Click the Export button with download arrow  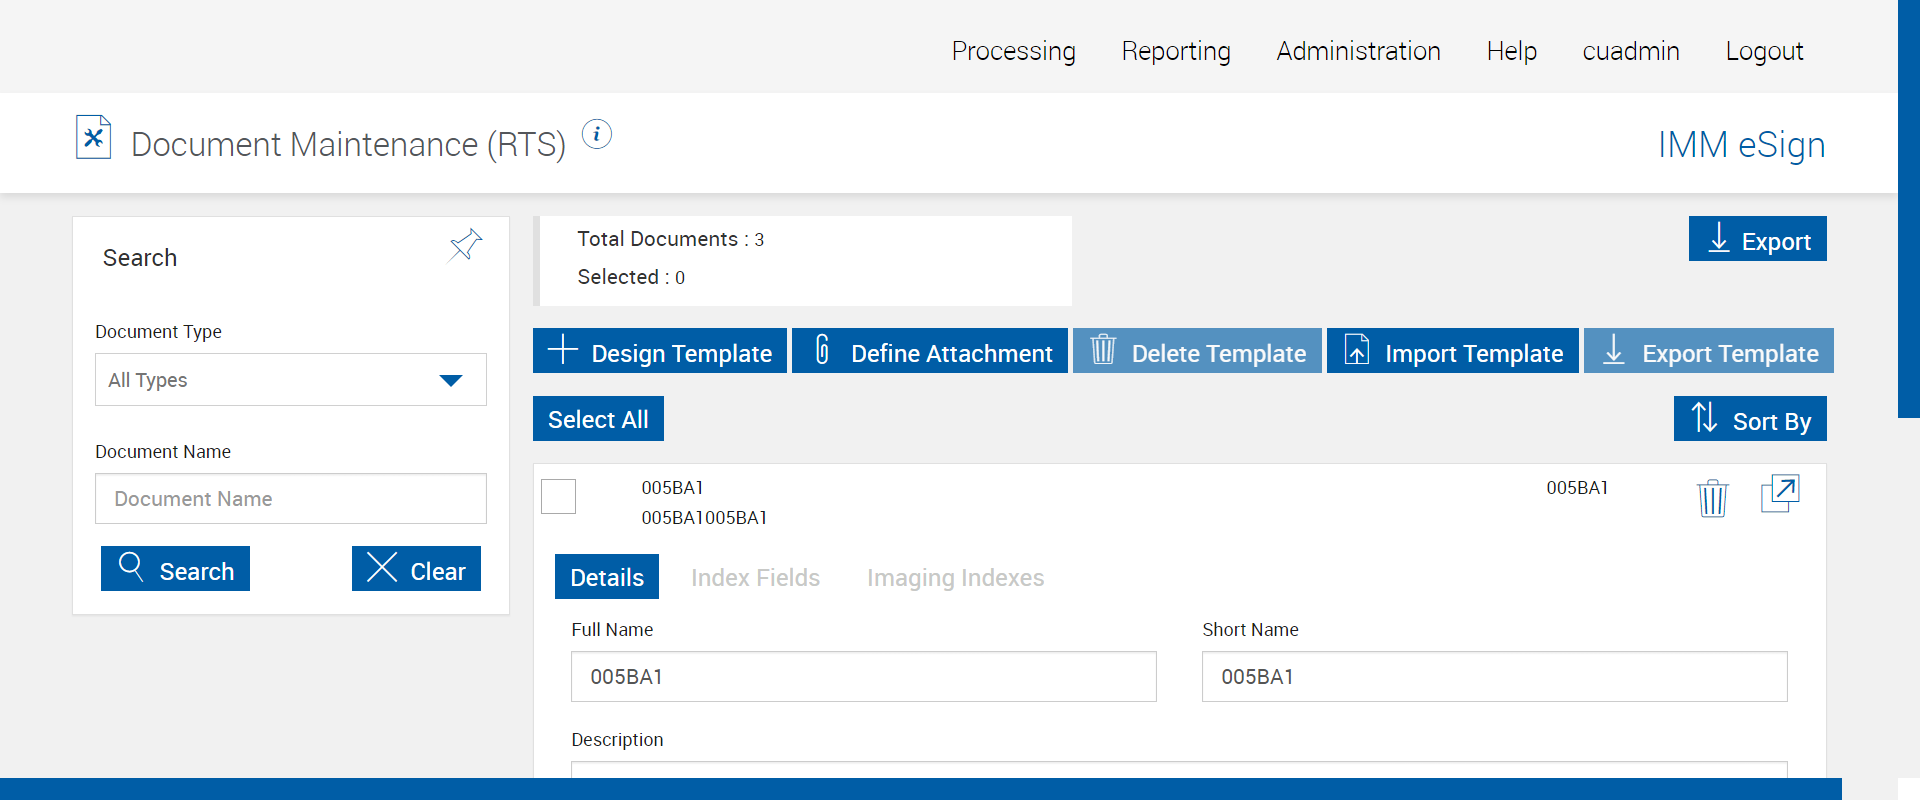[x=1757, y=240]
